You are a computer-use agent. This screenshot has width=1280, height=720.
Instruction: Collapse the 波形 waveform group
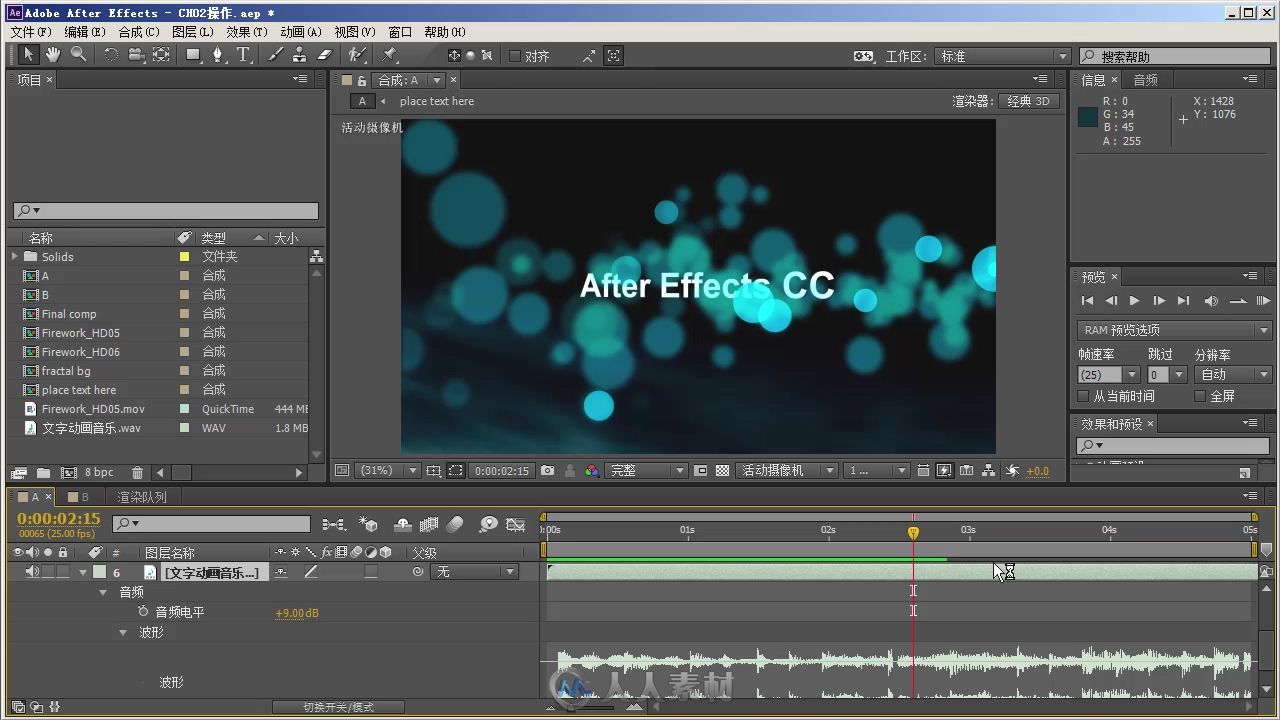click(123, 632)
